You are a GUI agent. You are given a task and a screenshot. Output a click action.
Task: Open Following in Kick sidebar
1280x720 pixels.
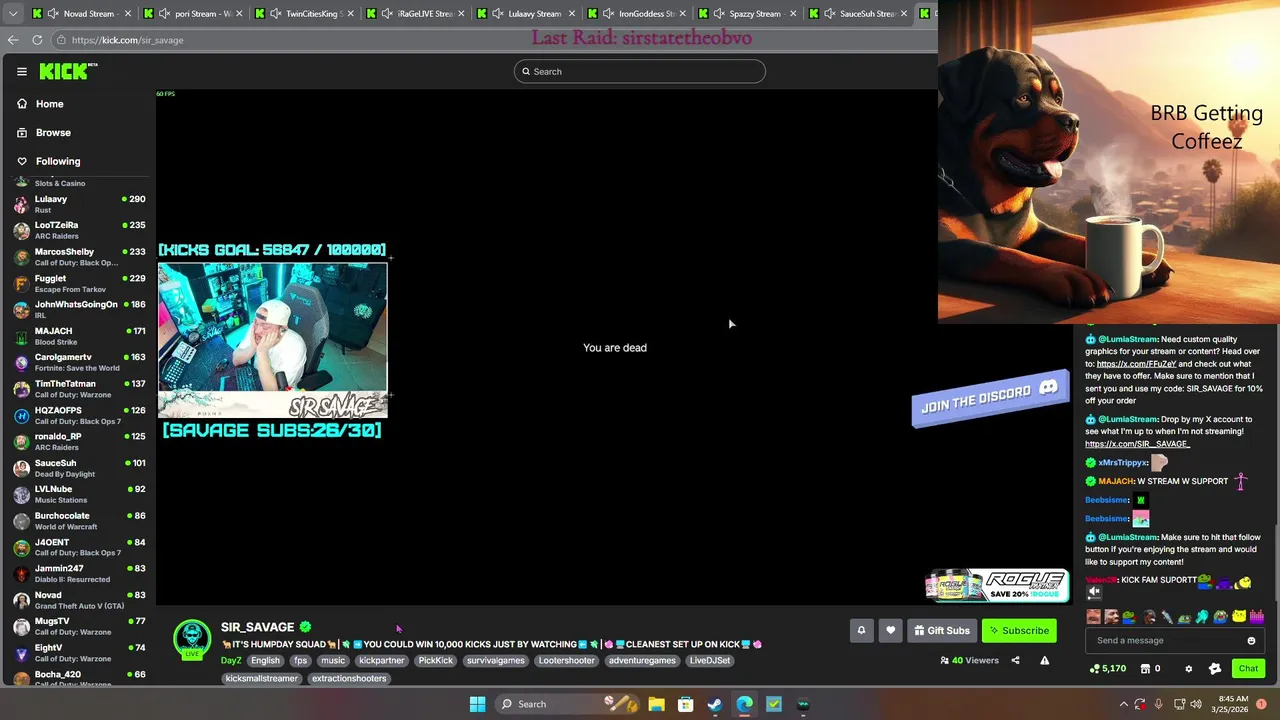click(x=58, y=161)
